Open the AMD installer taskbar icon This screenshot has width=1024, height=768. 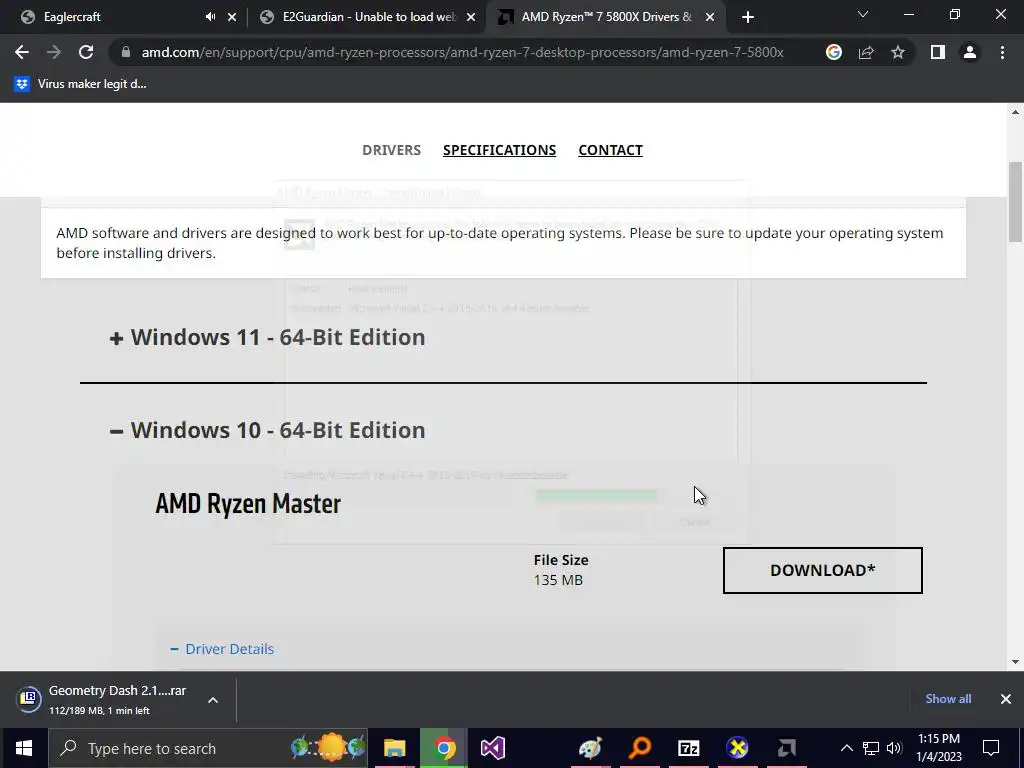(787, 748)
